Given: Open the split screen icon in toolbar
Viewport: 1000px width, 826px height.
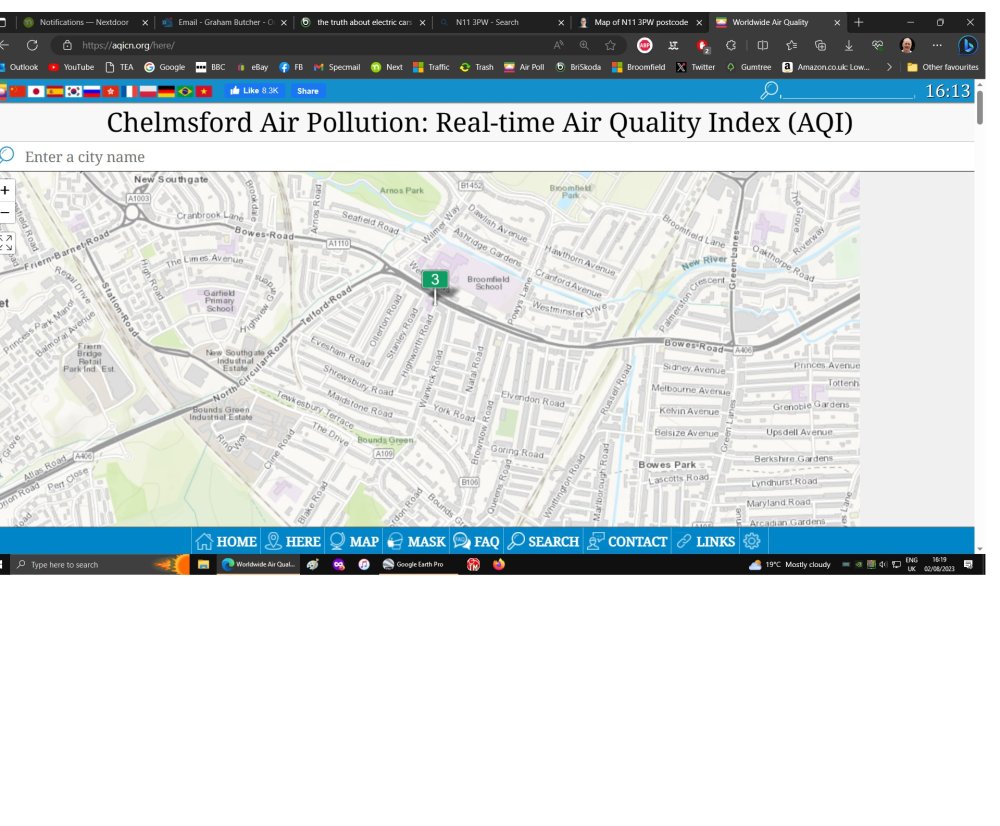Looking at the screenshot, I should coord(762,45).
